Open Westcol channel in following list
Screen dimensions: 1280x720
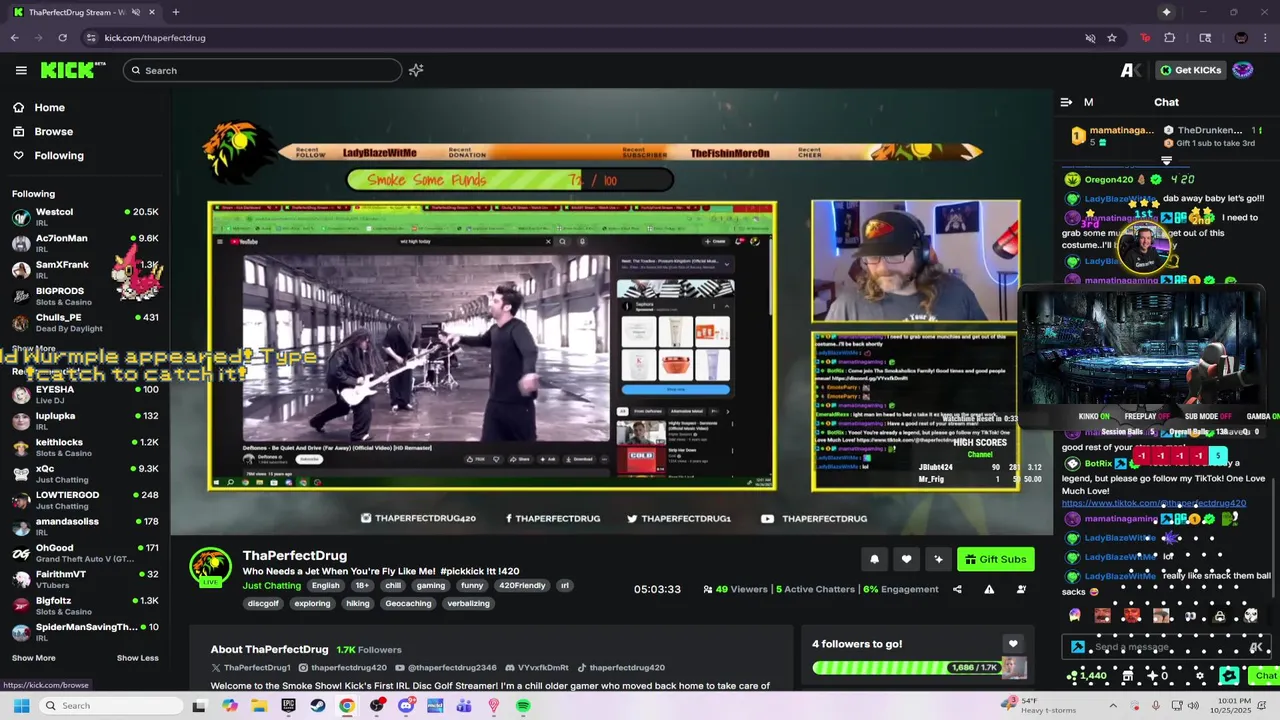coord(84,217)
